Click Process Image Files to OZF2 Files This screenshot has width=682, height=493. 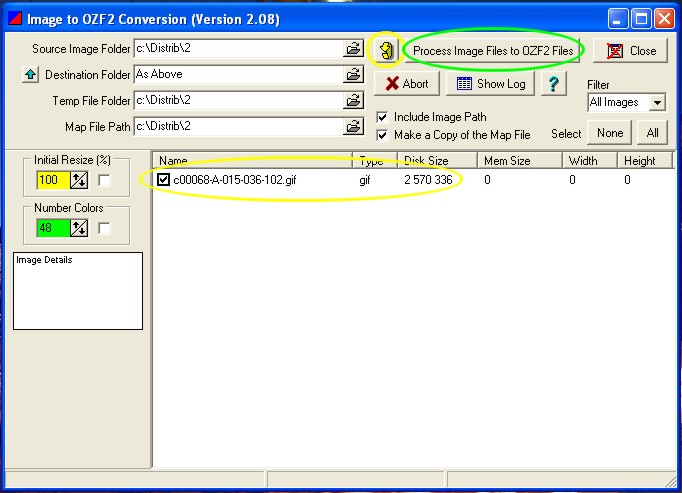tap(493, 51)
